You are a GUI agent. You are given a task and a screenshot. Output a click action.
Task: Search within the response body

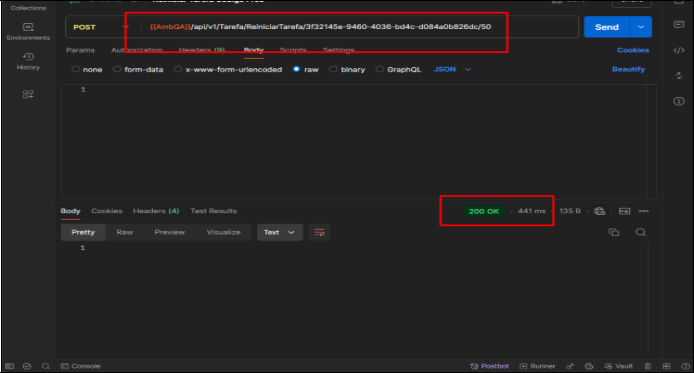pos(640,232)
